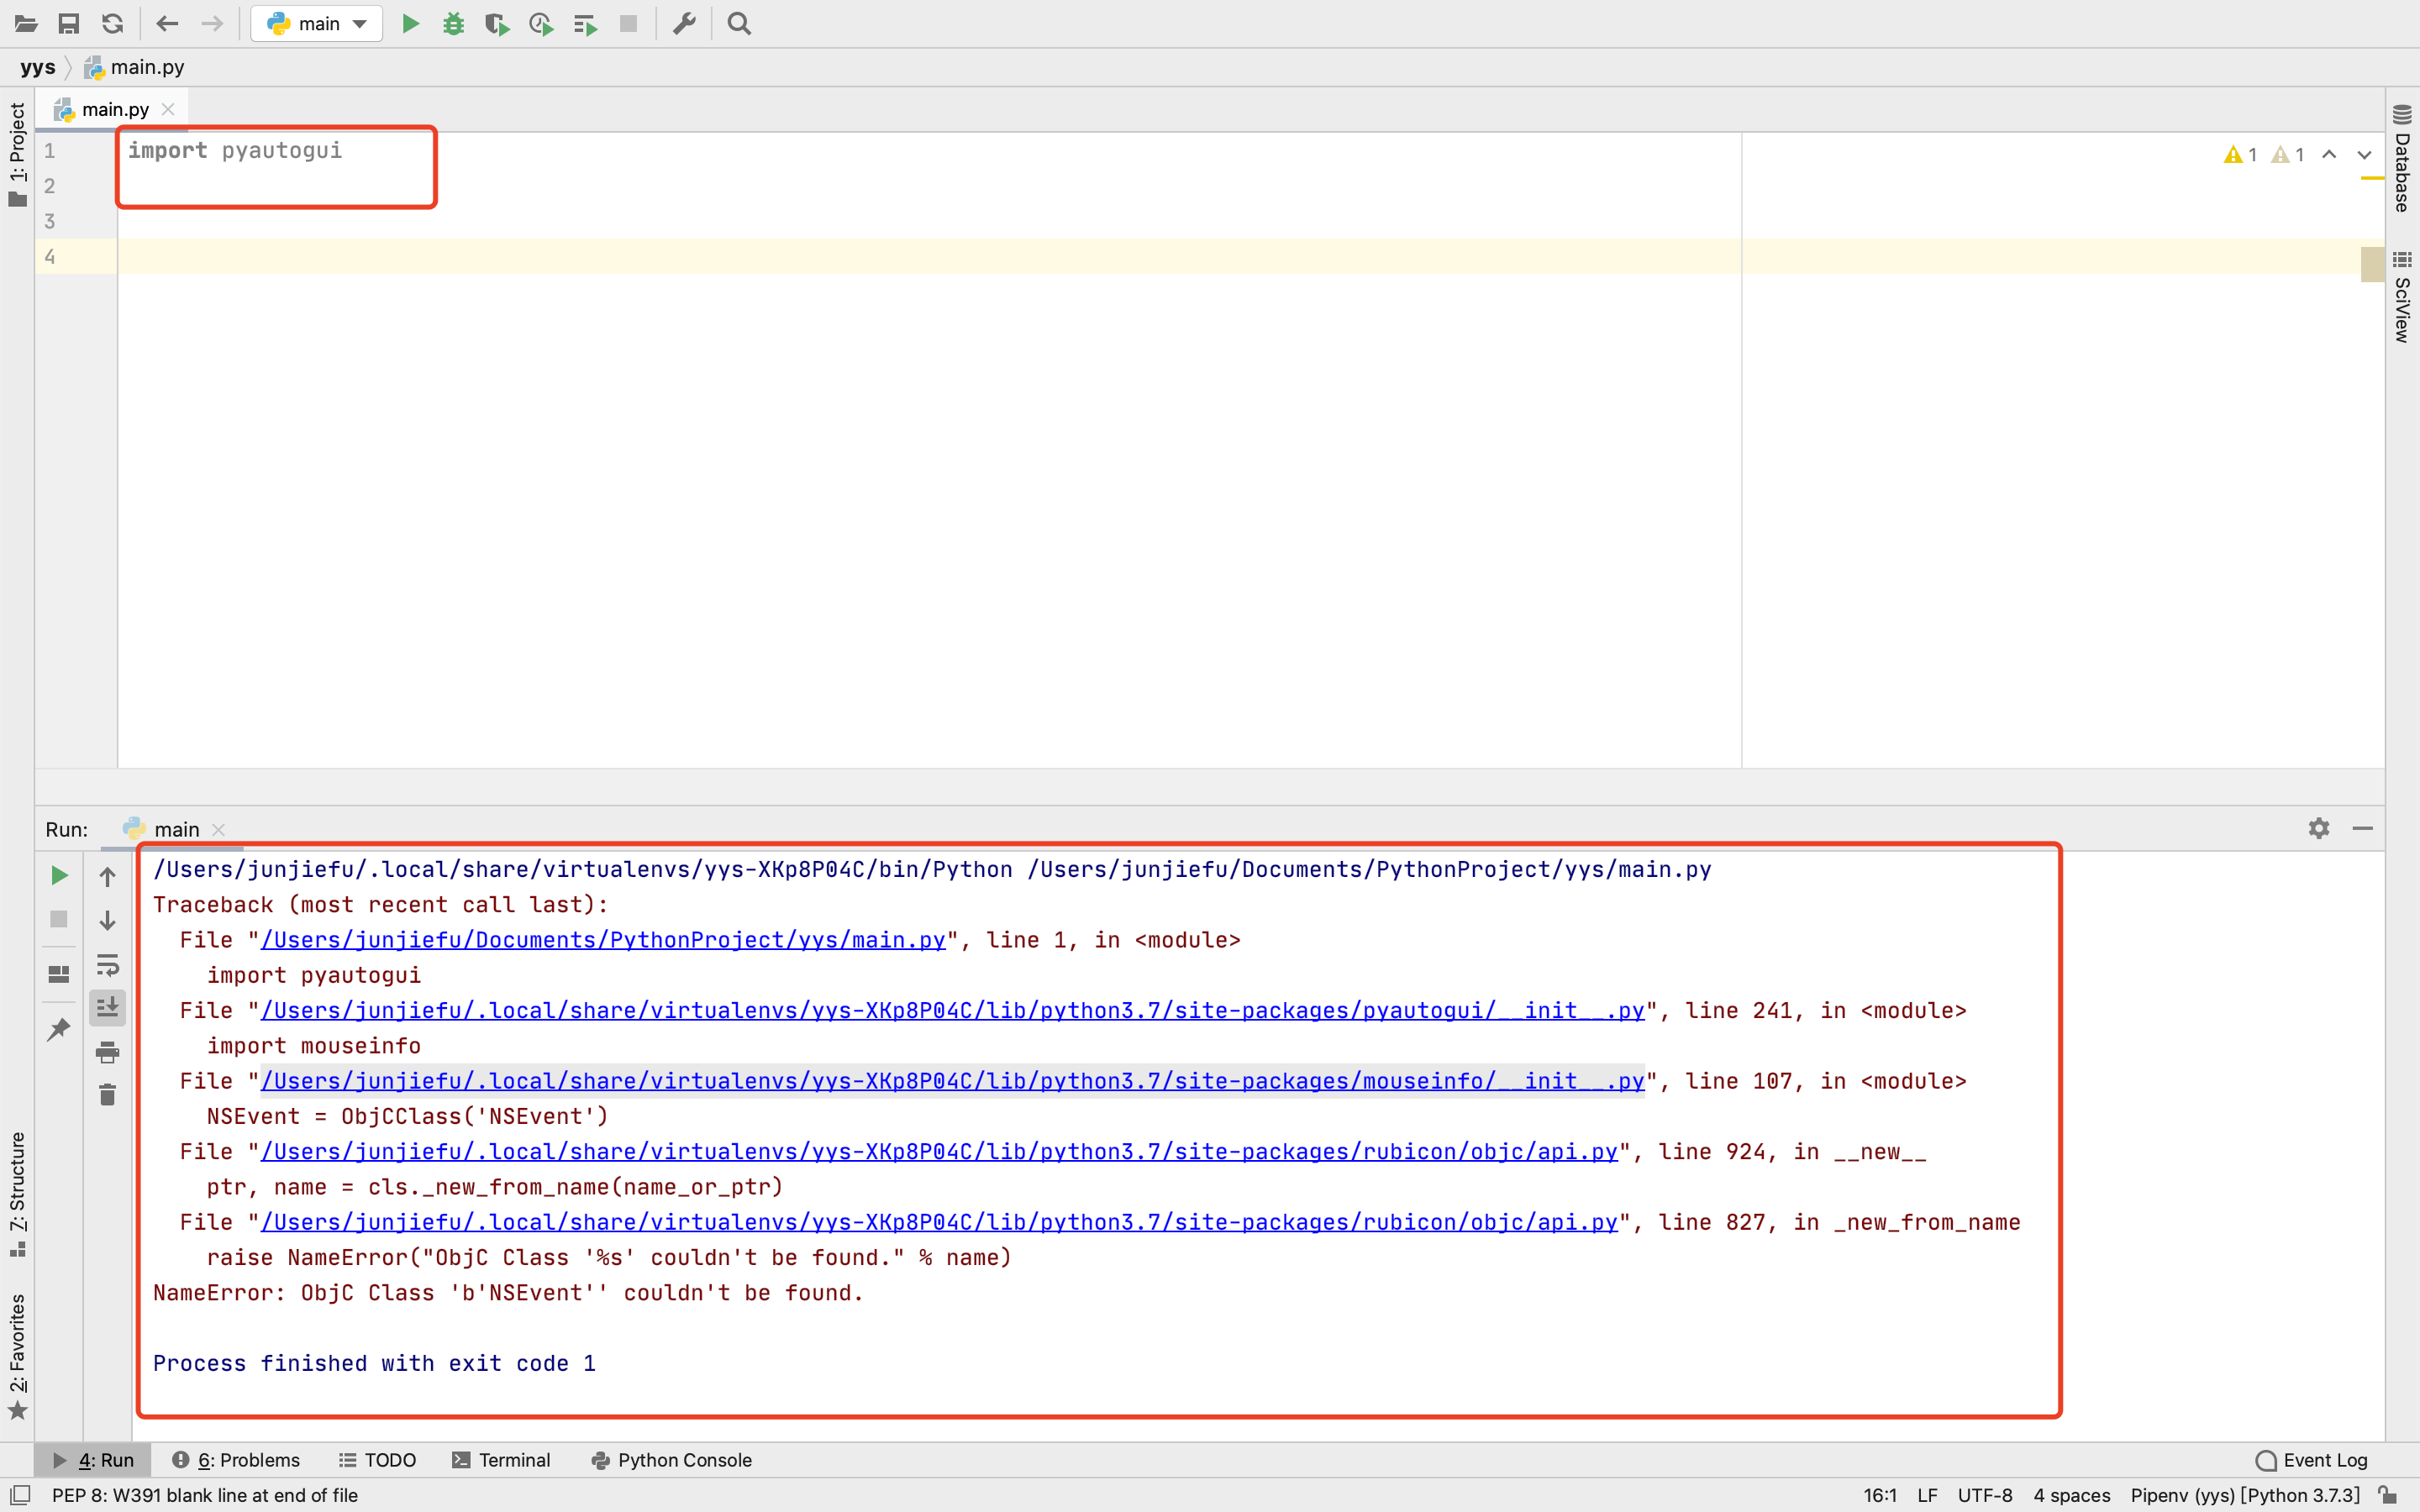Toggle scroll-to-end in the console
The width and height of the screenshot is (2420, 1512).
(x=107, y=1007)
